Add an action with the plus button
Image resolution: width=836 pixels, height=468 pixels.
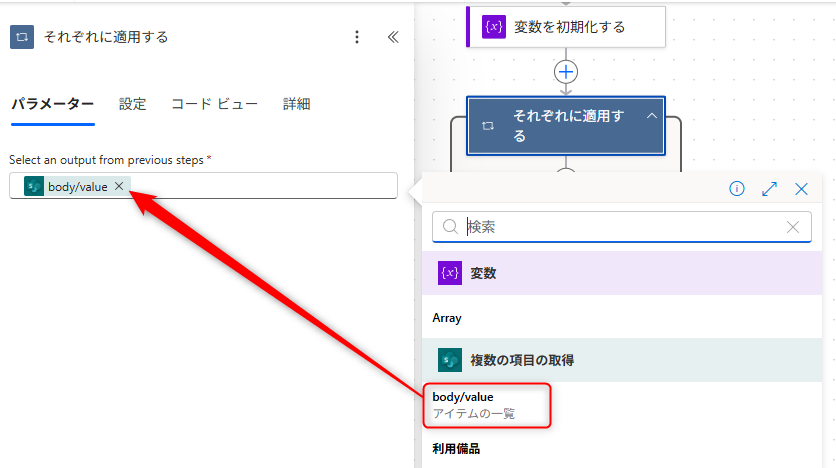point(566,72)
